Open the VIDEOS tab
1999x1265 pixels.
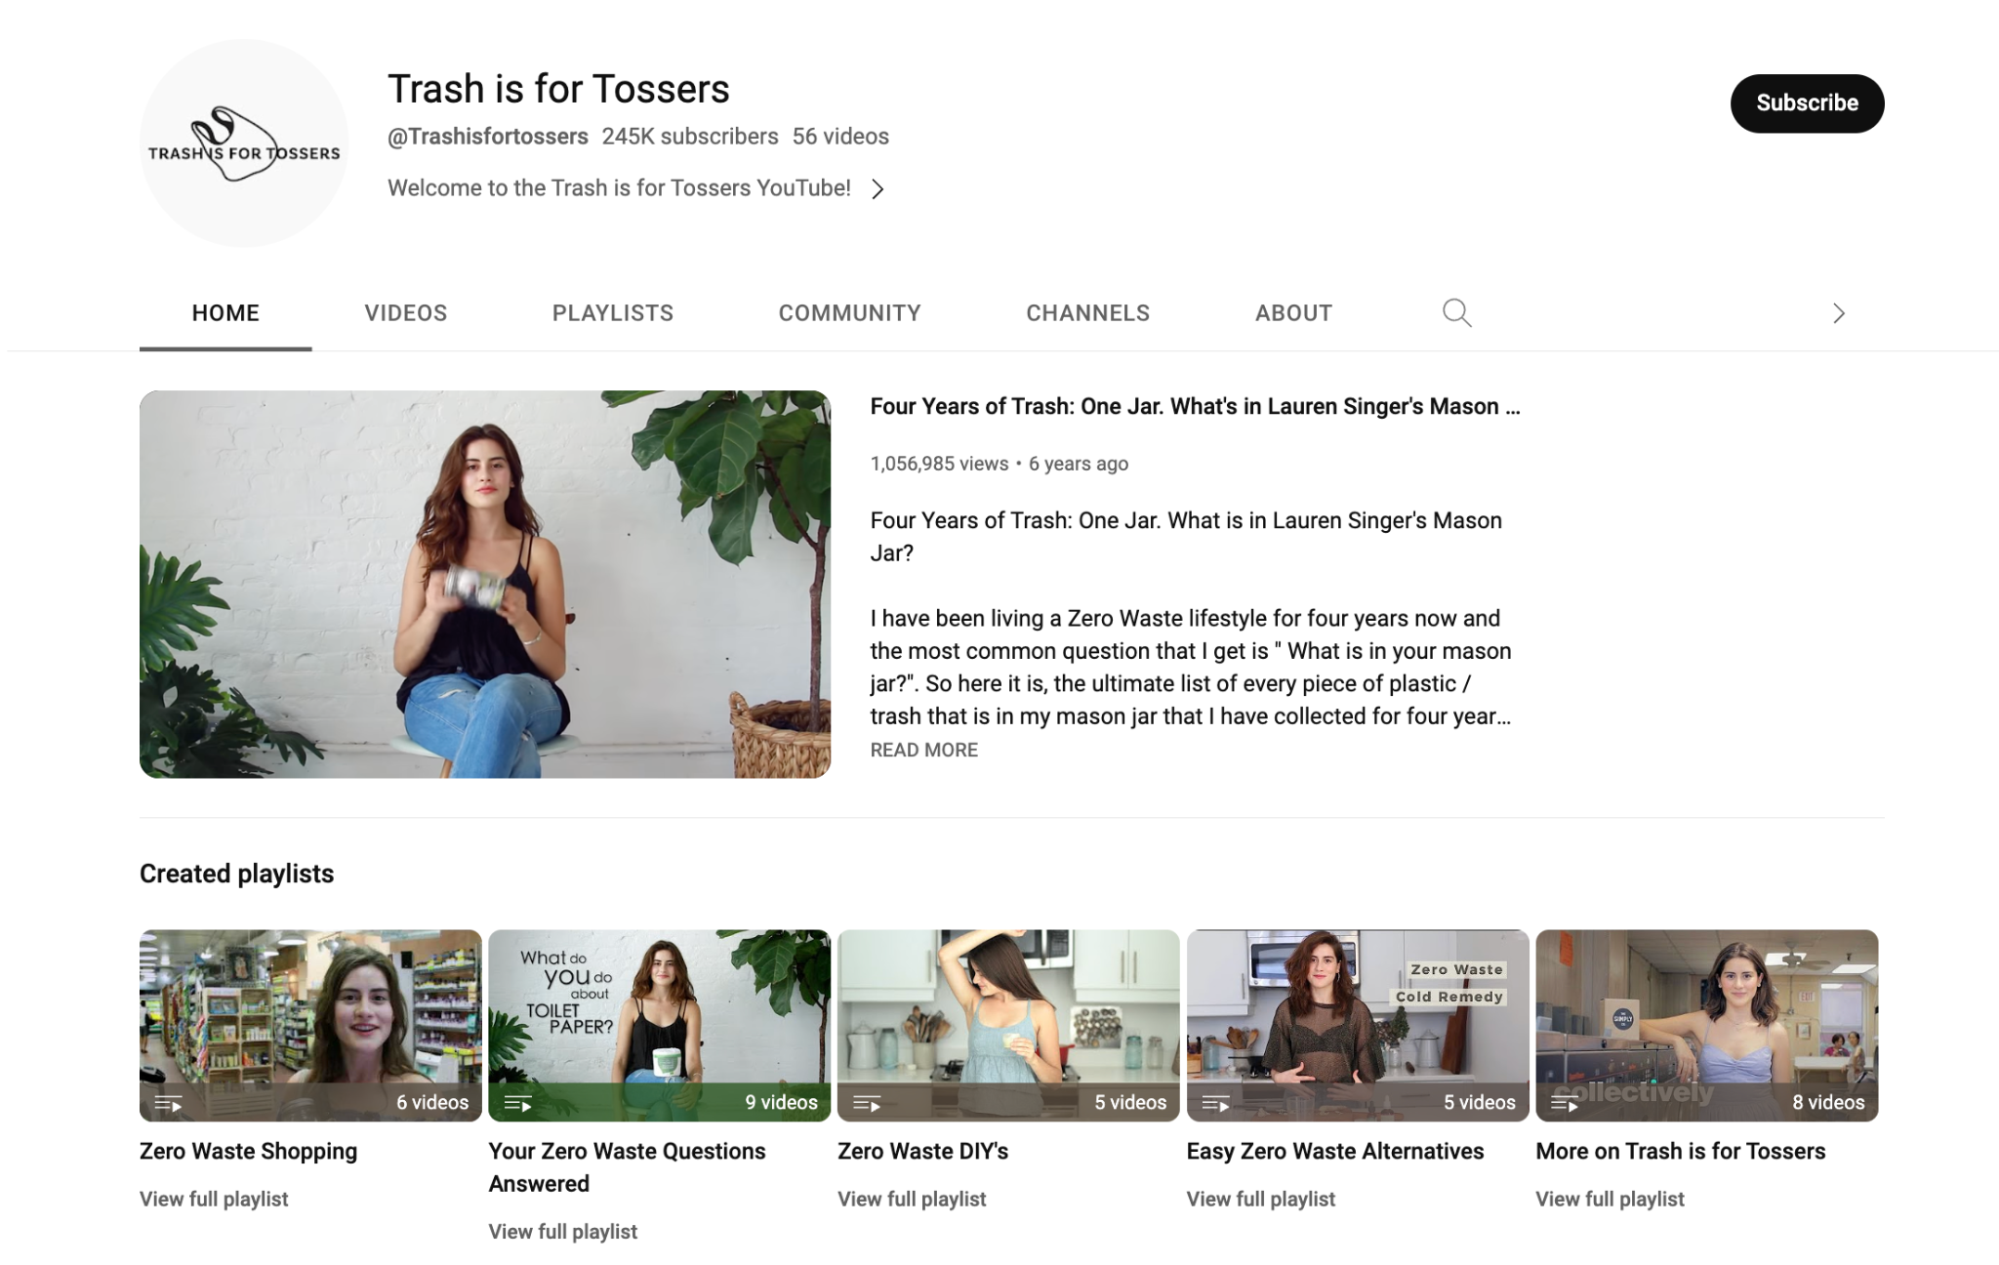point(405,313)
